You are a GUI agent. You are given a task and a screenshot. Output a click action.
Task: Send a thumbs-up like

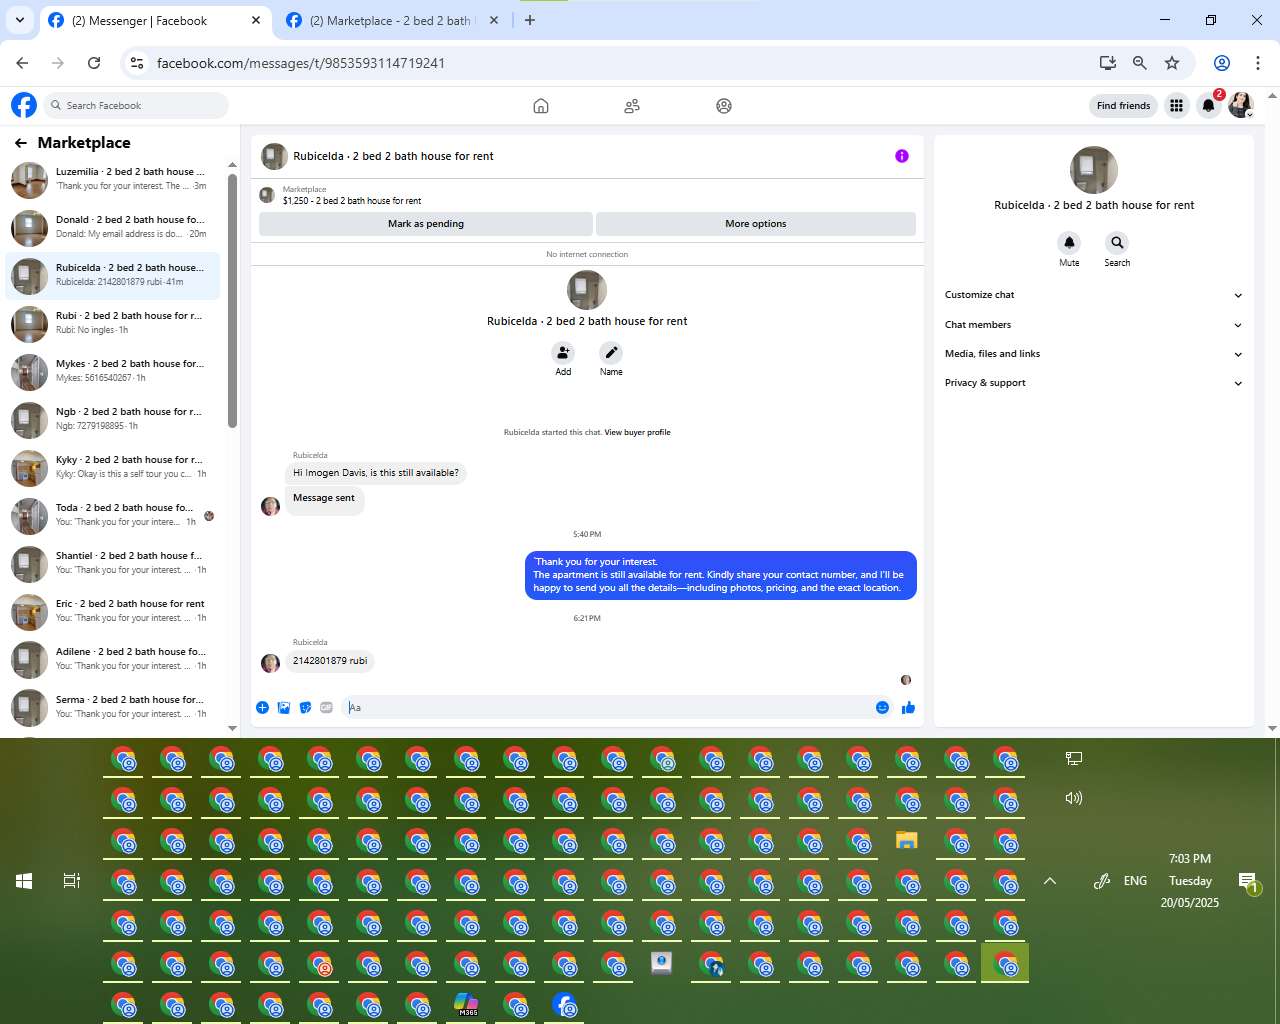coord(908,707)
